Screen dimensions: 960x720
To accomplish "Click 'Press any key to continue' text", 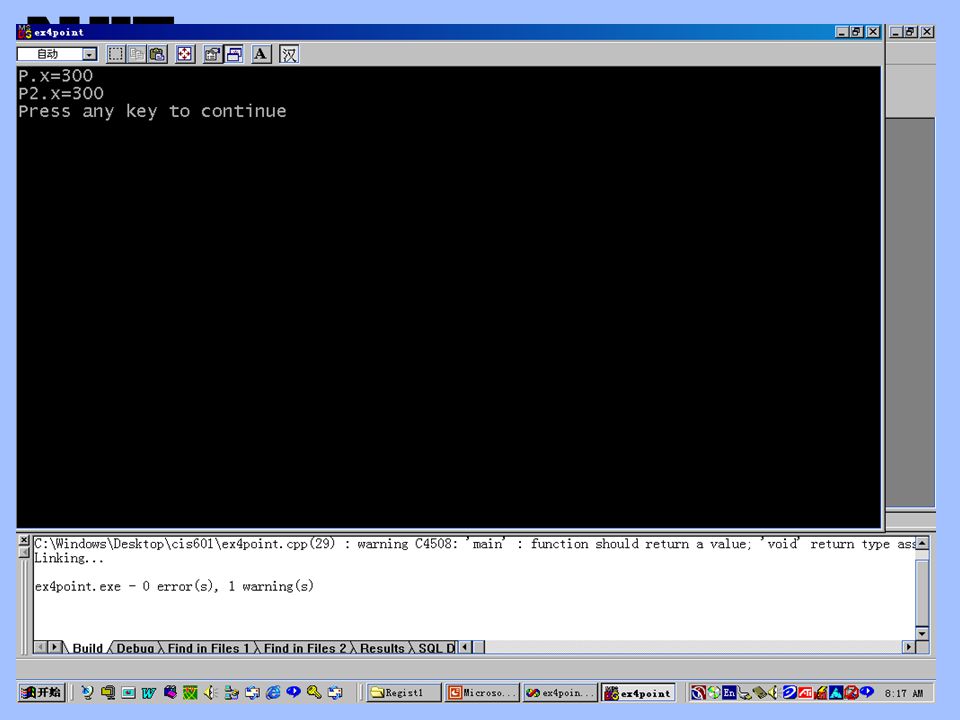I will (152, 111).
